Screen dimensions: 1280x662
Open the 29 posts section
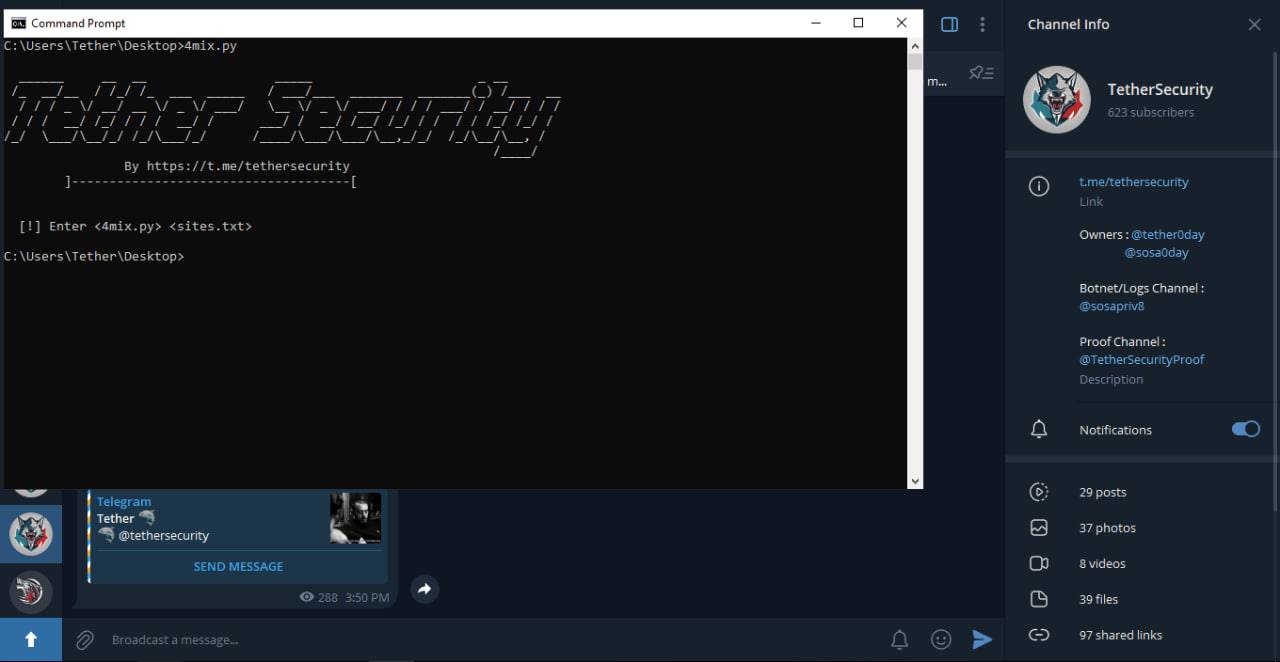(x=1103, y=492)
